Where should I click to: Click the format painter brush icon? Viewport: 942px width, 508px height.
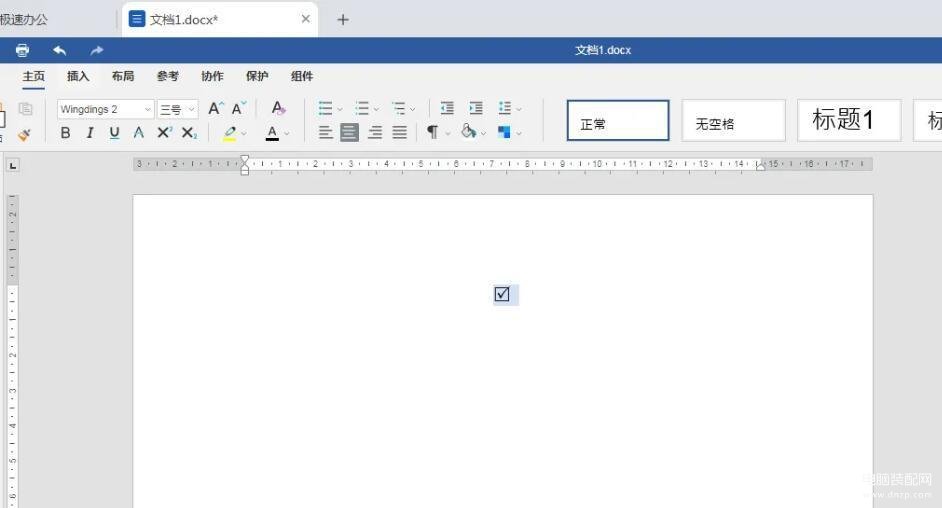(24, 135)
